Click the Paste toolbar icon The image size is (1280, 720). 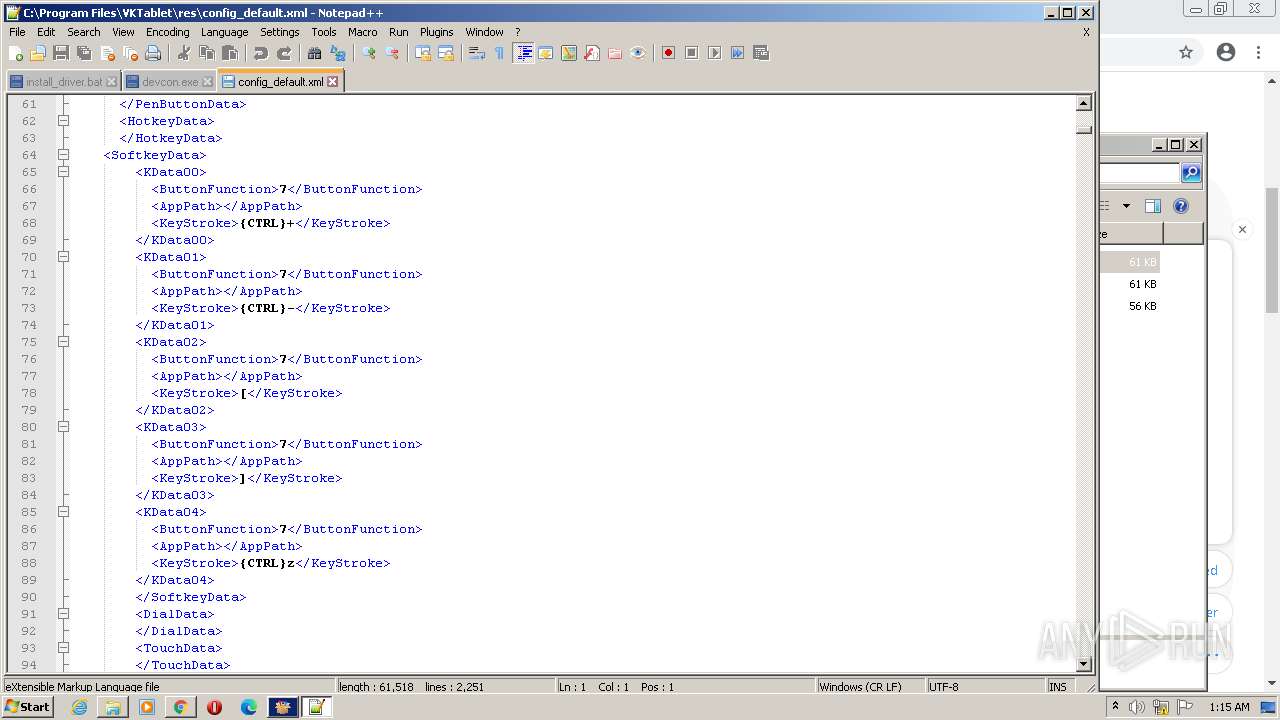point(229,53)
